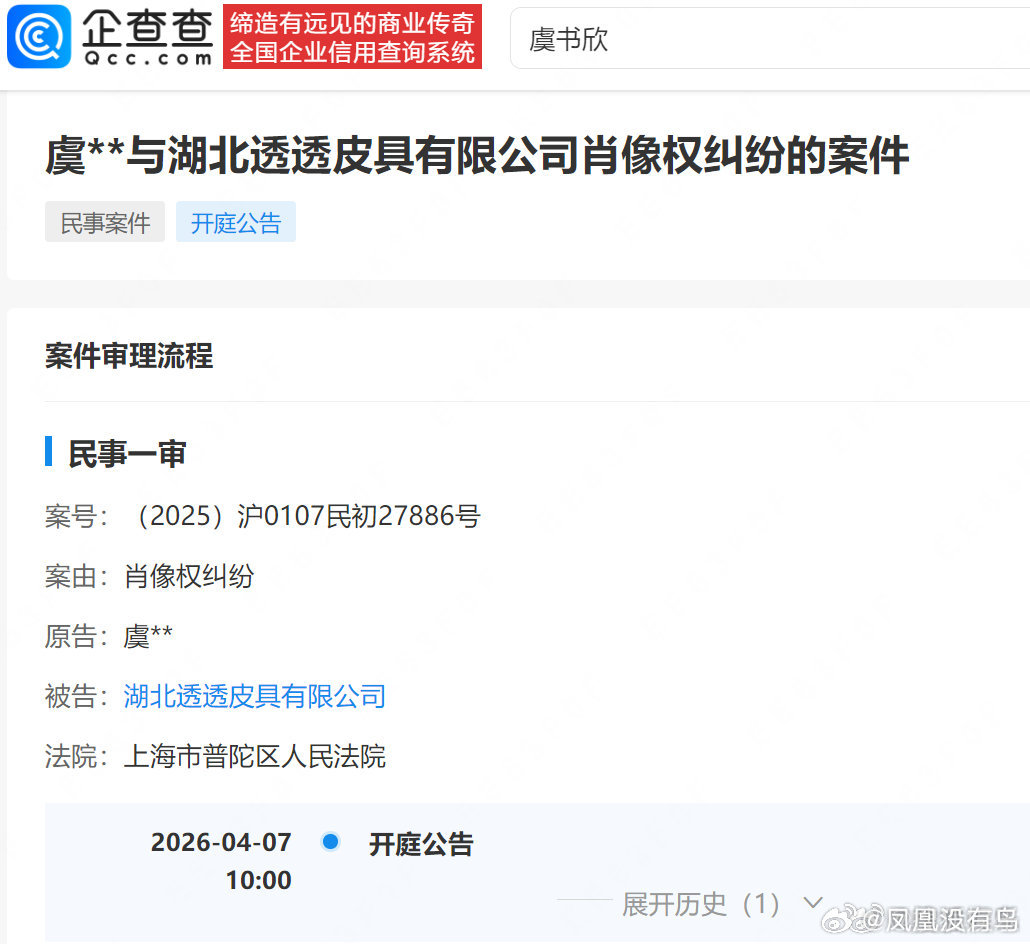Click the red 全国企业信用查询系统 banner
The height and width of the screenshot is (944, 1030).
[x=353, y=37]
